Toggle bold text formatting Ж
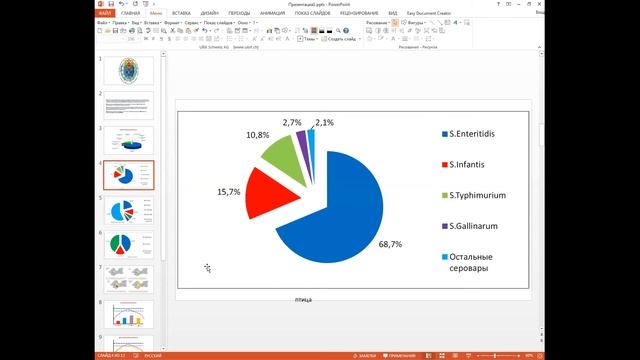Screen dimensions: 640x360 point(146,39)
